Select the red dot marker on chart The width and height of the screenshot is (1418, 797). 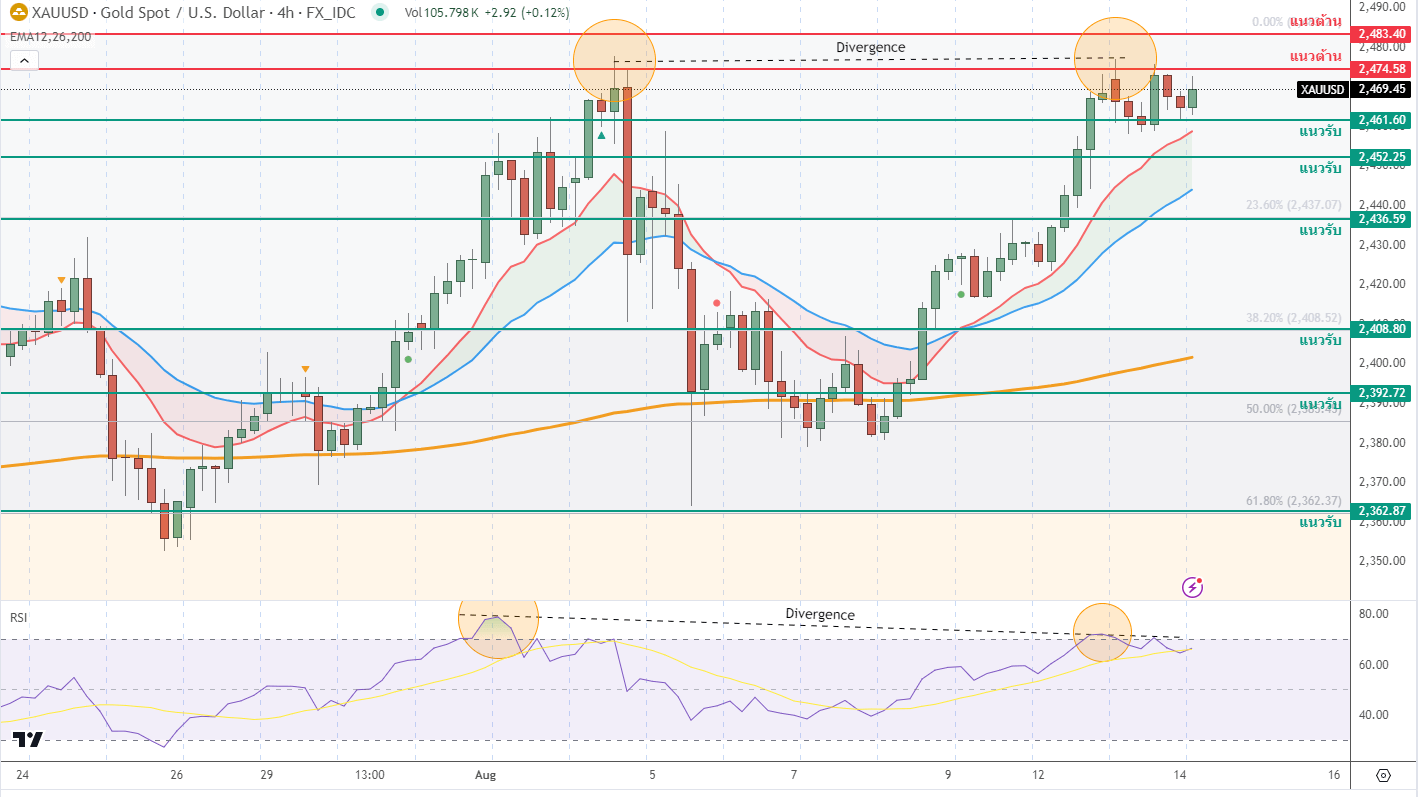coord(716,302)
